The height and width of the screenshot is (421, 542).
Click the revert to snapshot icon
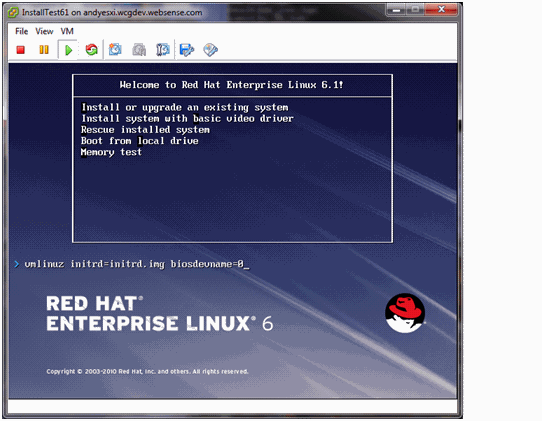click(139, 50)
